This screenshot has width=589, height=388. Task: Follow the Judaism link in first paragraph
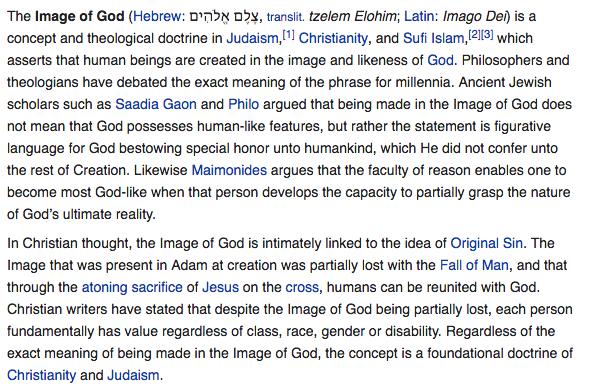[x=252, y=38]
